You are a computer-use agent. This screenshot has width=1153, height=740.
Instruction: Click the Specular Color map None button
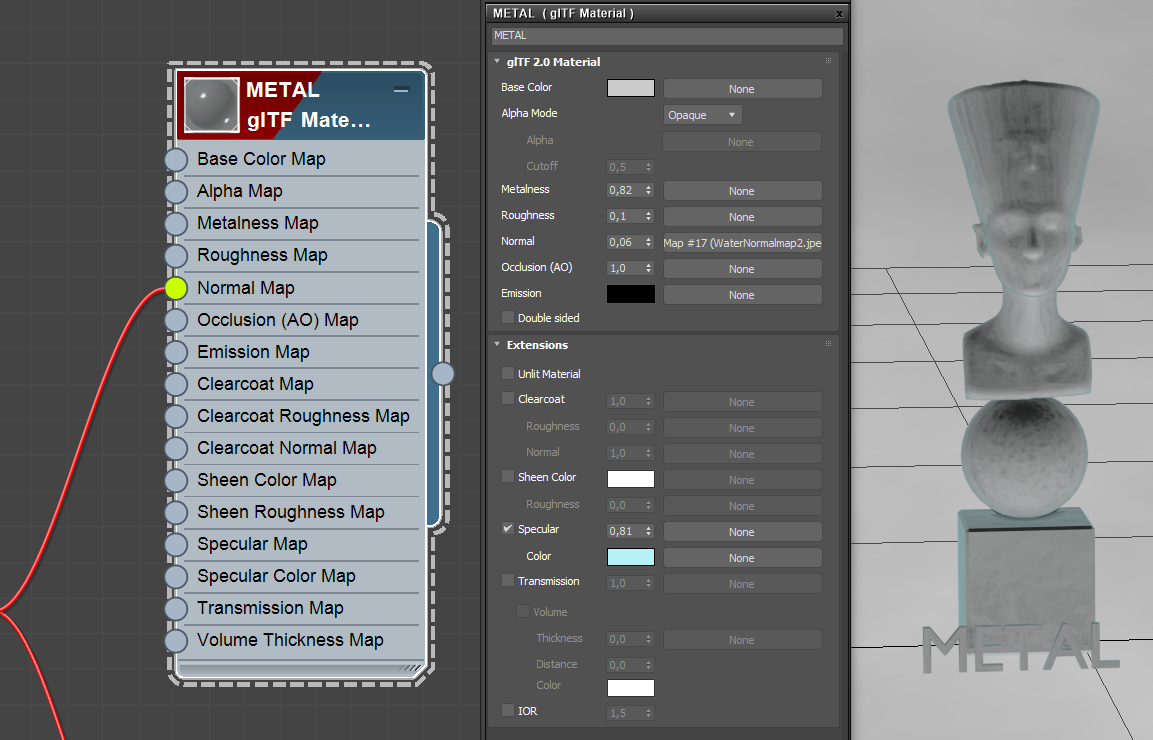[x=742, y=558]
